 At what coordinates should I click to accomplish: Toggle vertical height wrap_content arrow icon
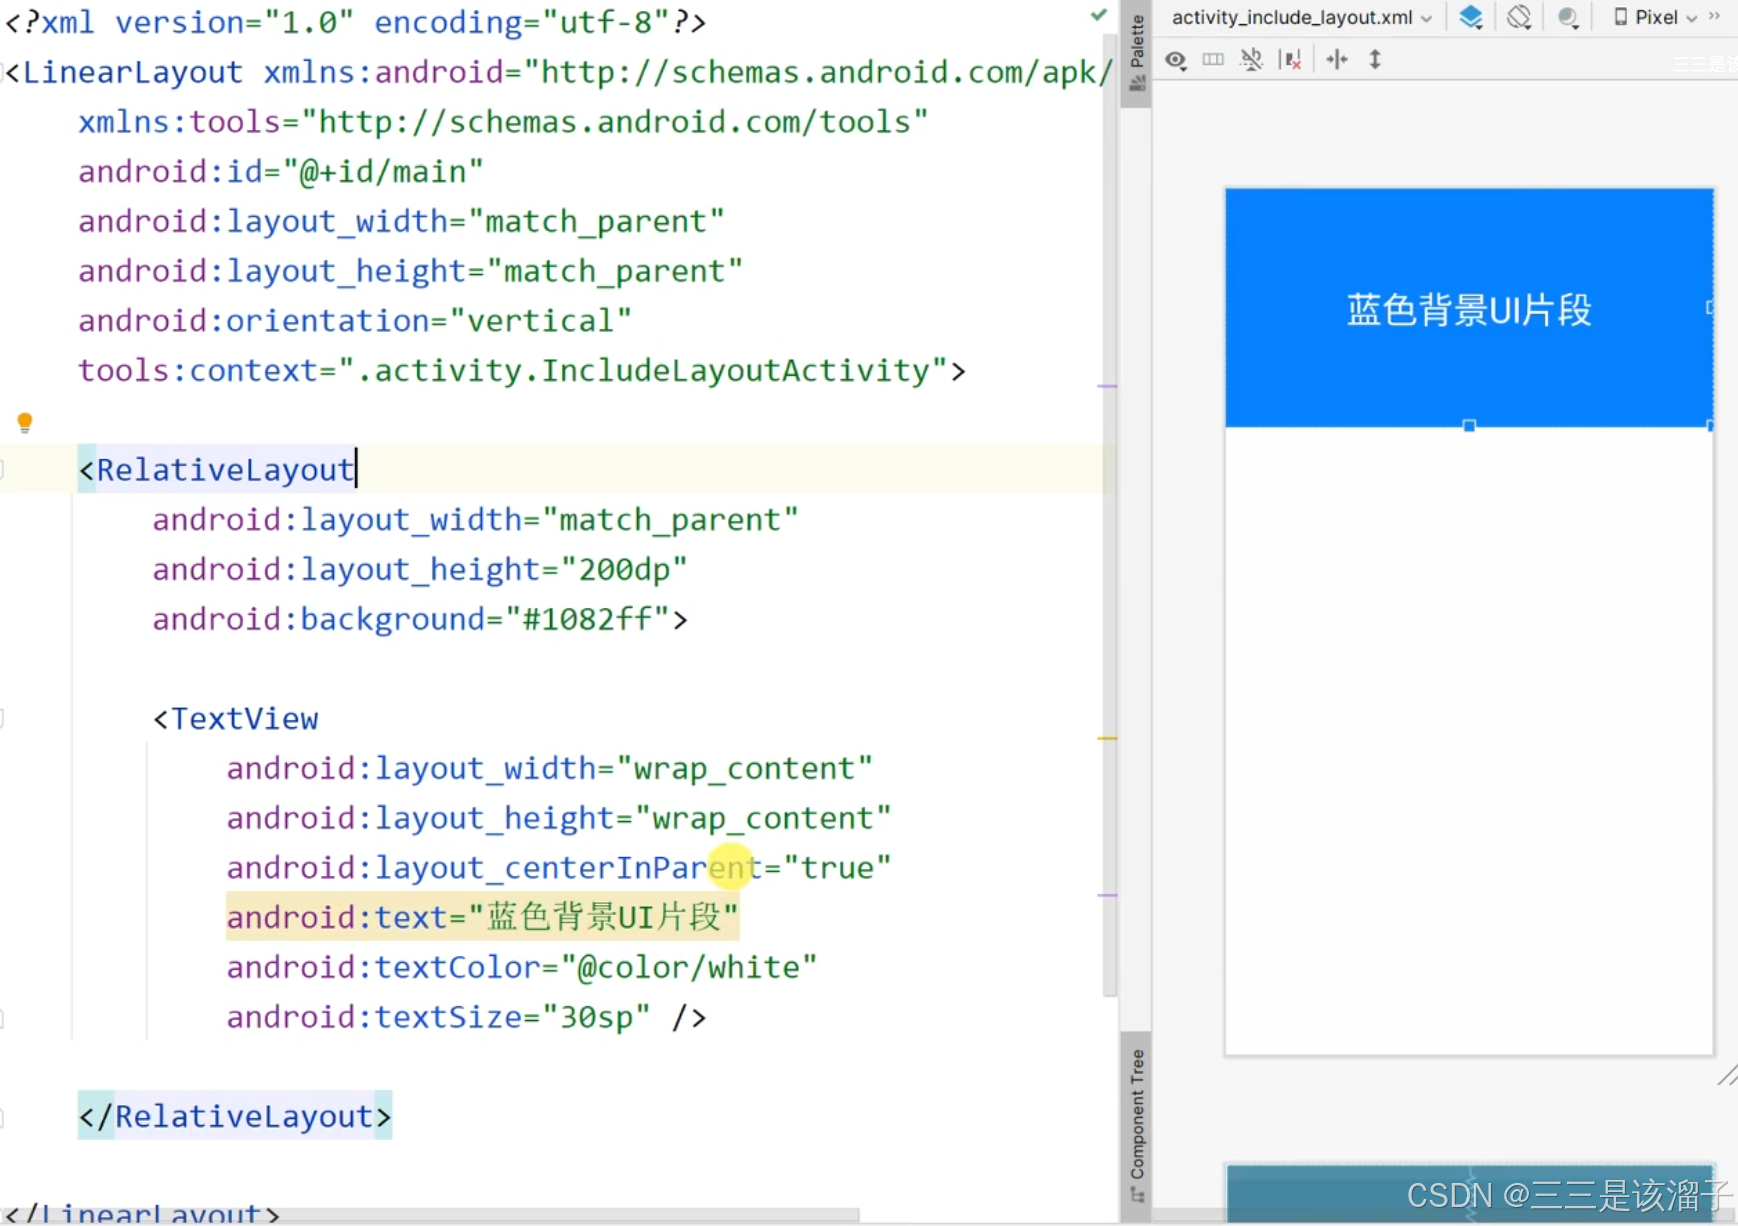pyautogui.click(x=1375, y=60)
